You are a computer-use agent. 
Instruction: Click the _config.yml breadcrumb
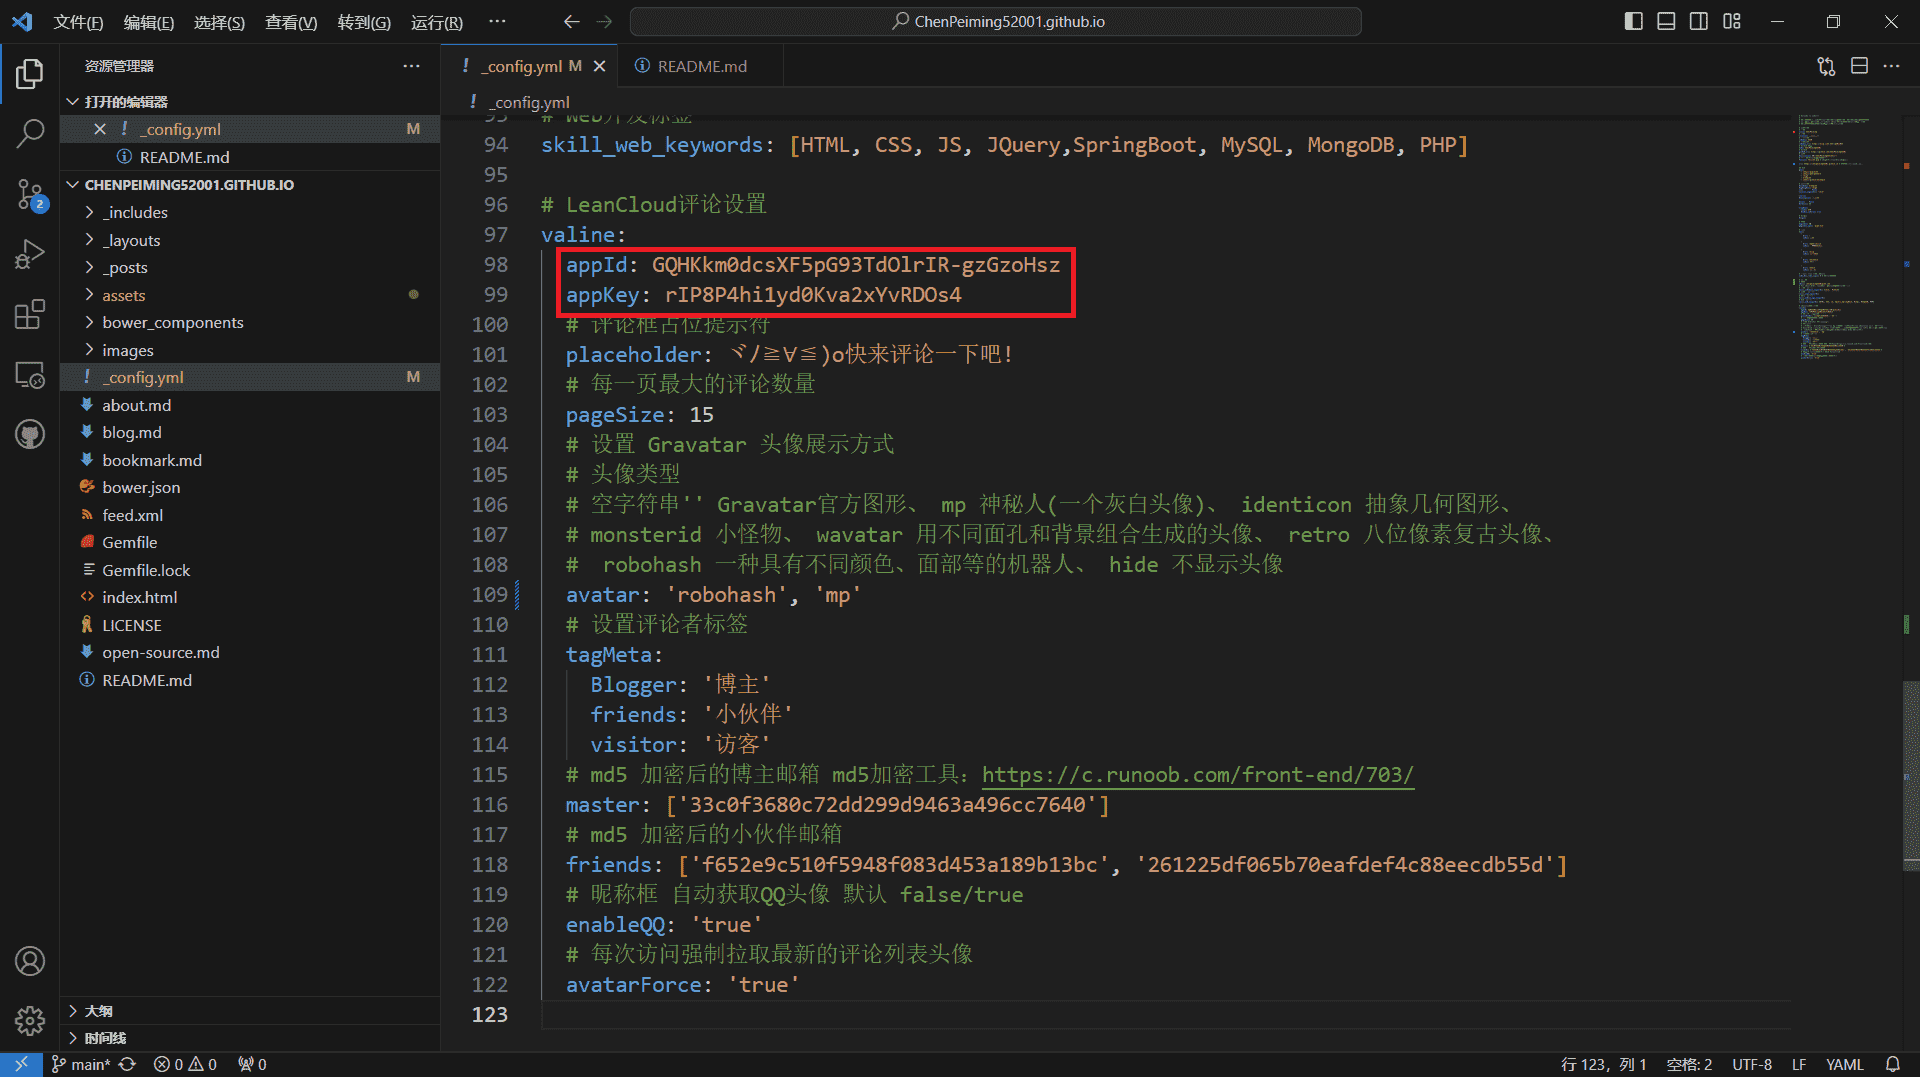531,102
